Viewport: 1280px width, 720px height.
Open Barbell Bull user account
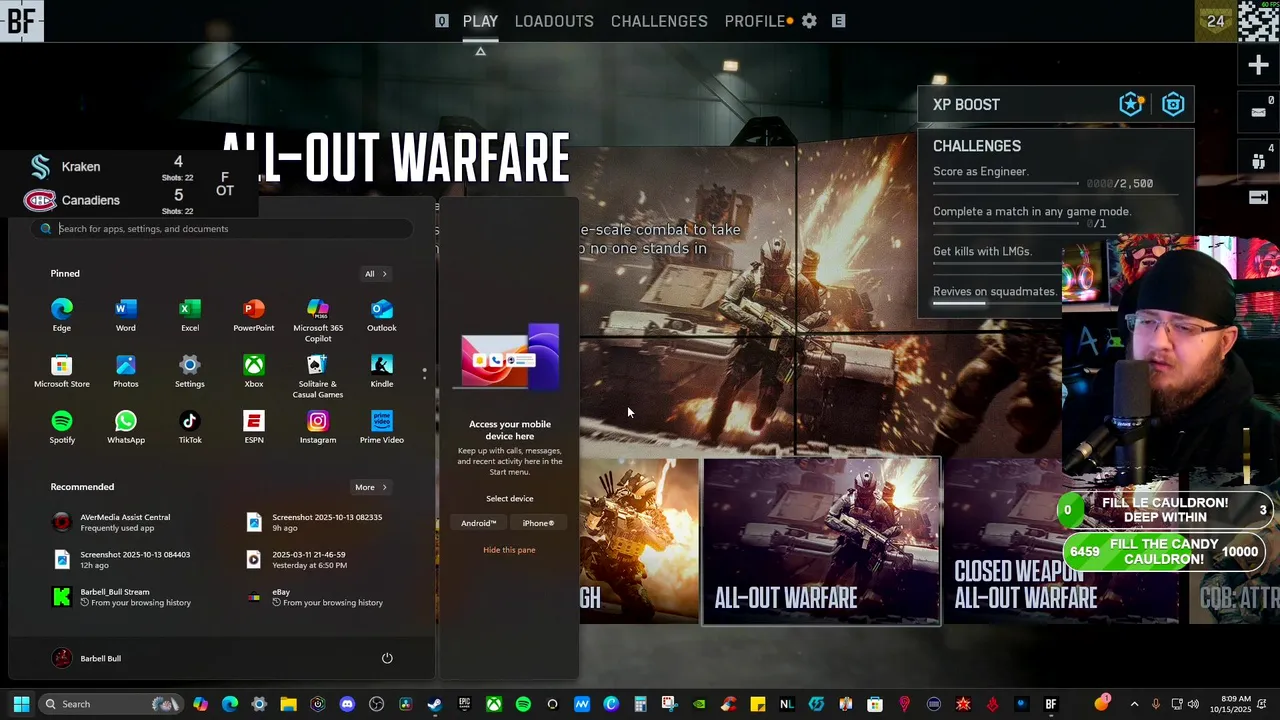point(87,658)
